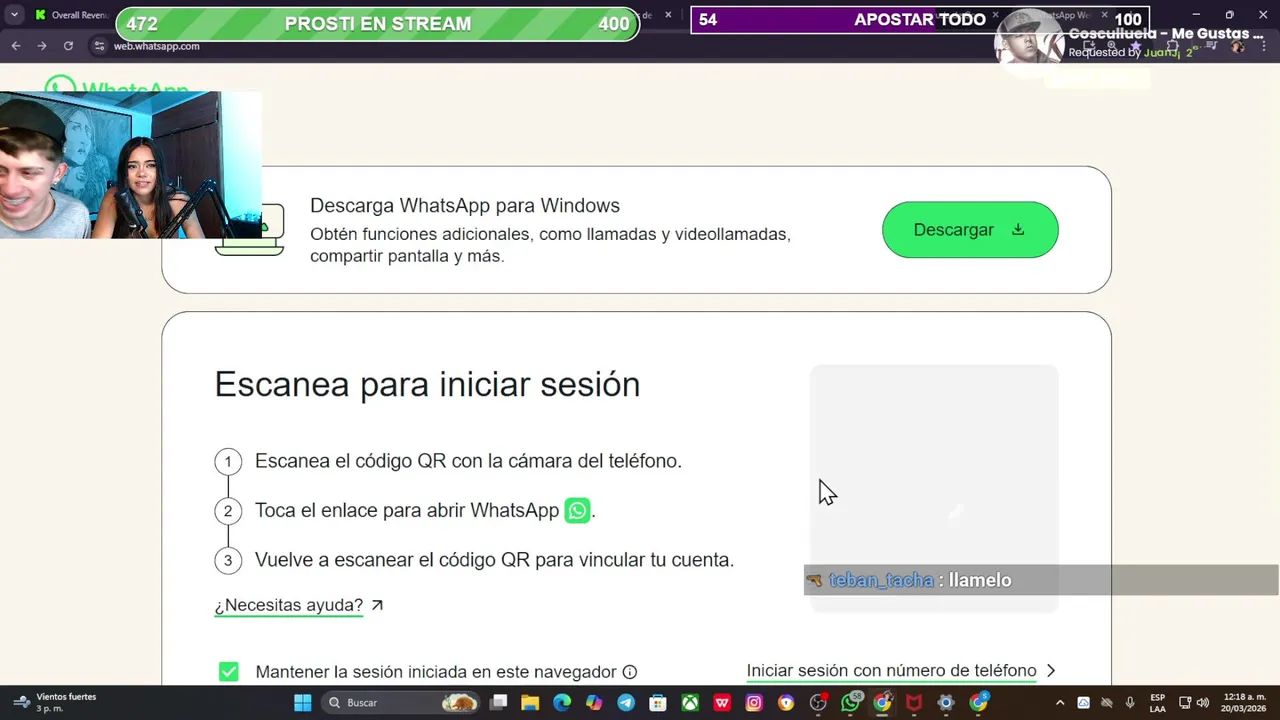Image resolution: width=1280 pixels, height=720 pixels.
Task: Open Copilot from the taskbar
Action: pos(594,703)
